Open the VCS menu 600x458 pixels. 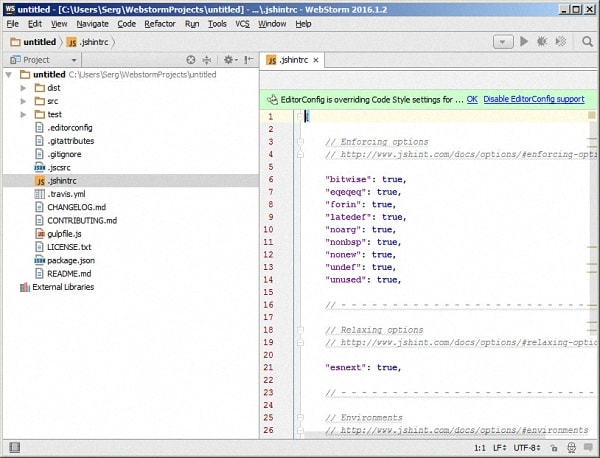pos(242,23)
